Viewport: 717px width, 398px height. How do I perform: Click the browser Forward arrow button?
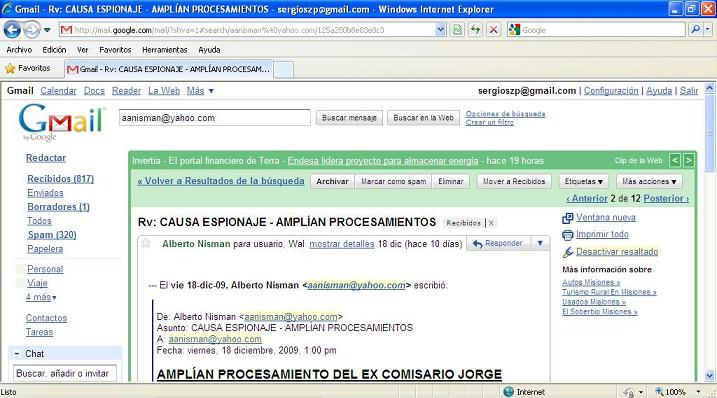31,30
